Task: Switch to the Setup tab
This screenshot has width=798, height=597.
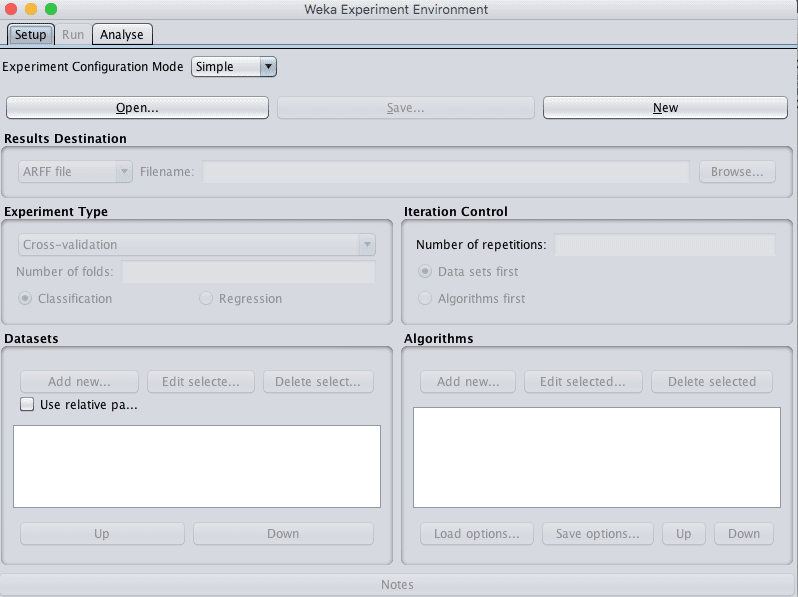Action: [x=30, y=35]
